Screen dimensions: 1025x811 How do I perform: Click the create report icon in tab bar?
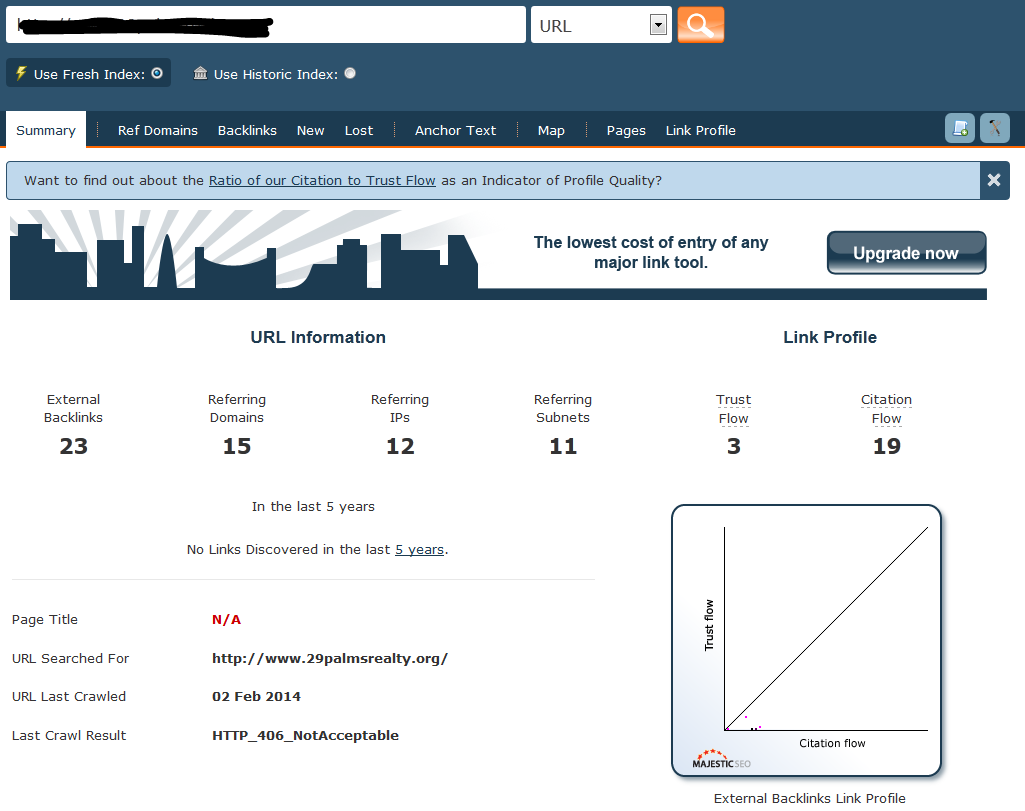click(x=960, y=128)
